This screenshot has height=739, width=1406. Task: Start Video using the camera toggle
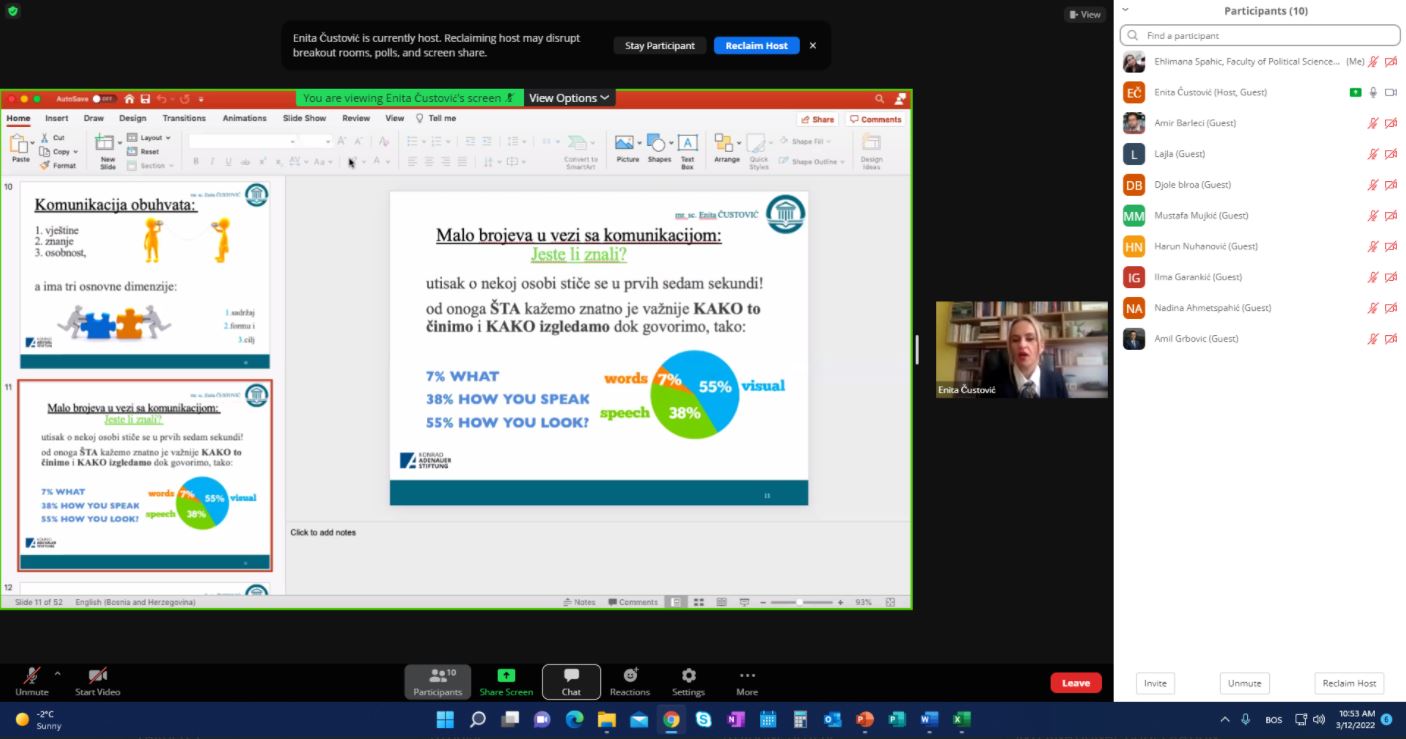(97, 680)
